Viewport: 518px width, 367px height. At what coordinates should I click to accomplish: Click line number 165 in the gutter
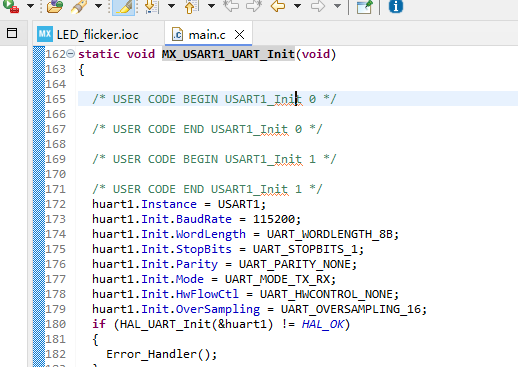pyautogui.click(x=55, y=99)
